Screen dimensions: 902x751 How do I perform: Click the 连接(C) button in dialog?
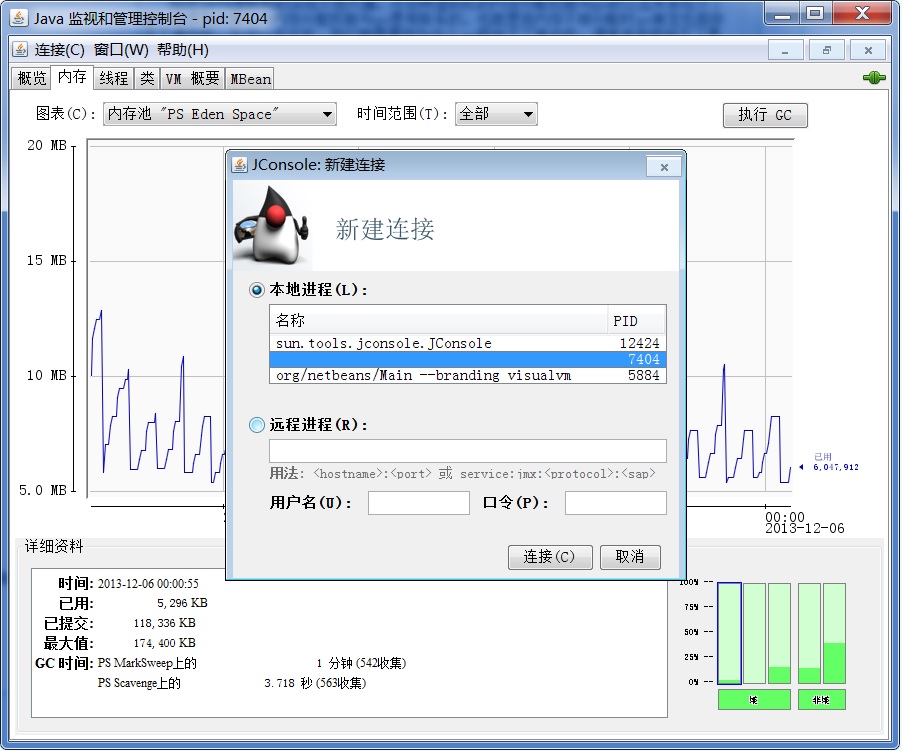tap(550, 557)
